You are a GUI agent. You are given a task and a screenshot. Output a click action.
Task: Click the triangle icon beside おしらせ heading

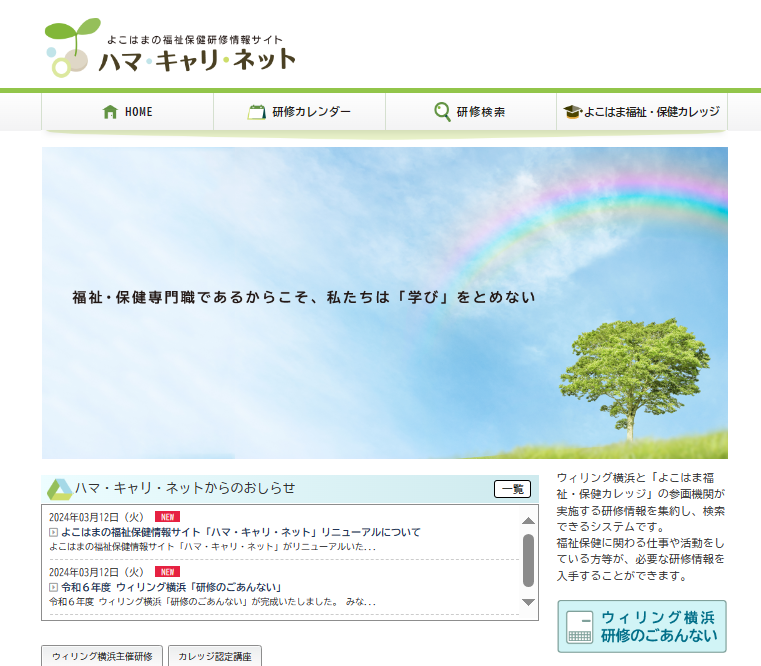60,489
